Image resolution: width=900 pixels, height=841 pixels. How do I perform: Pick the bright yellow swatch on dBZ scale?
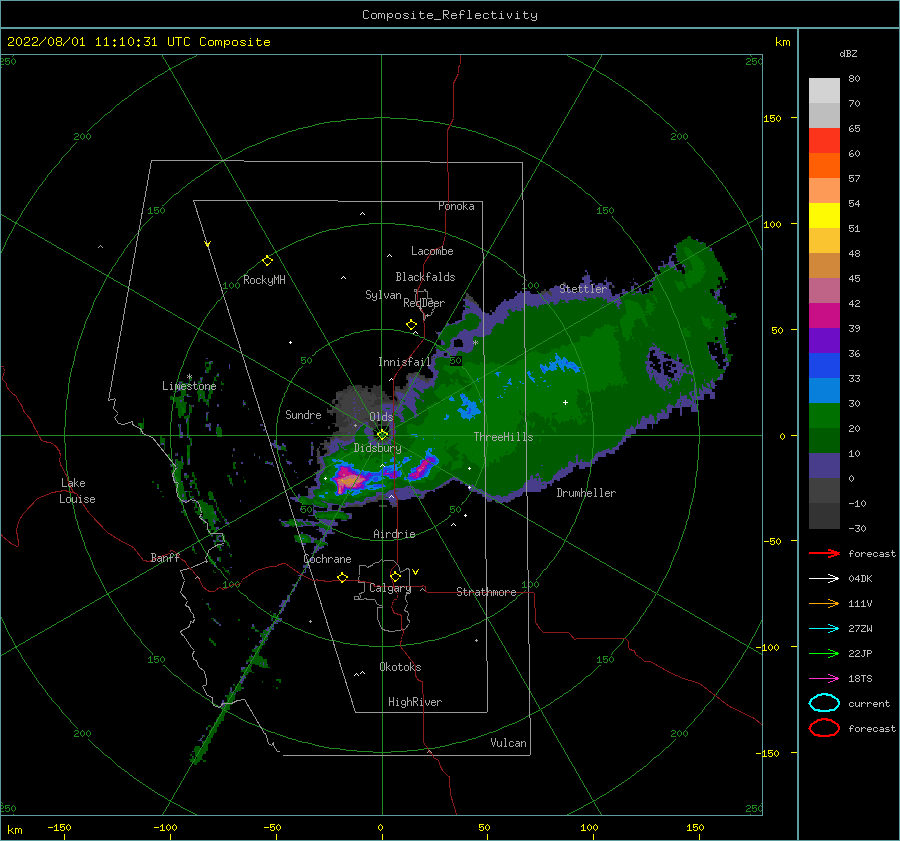coord(824,216)
